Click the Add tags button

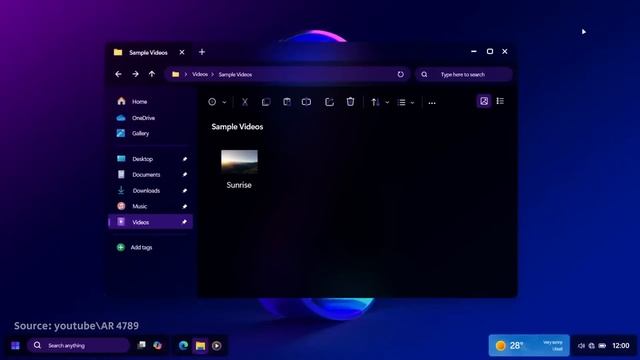(x=135, y=247)
